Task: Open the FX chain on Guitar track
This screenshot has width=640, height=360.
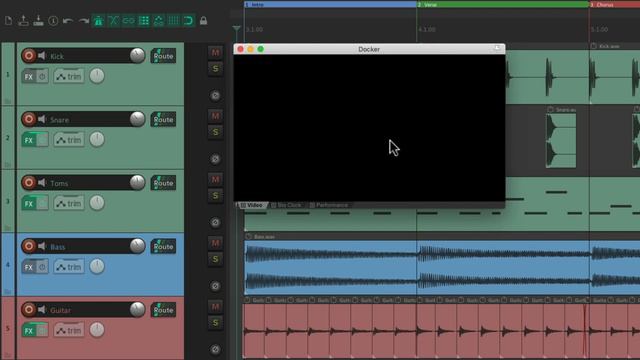Action: pyautogui.click(x=29, y=330)
